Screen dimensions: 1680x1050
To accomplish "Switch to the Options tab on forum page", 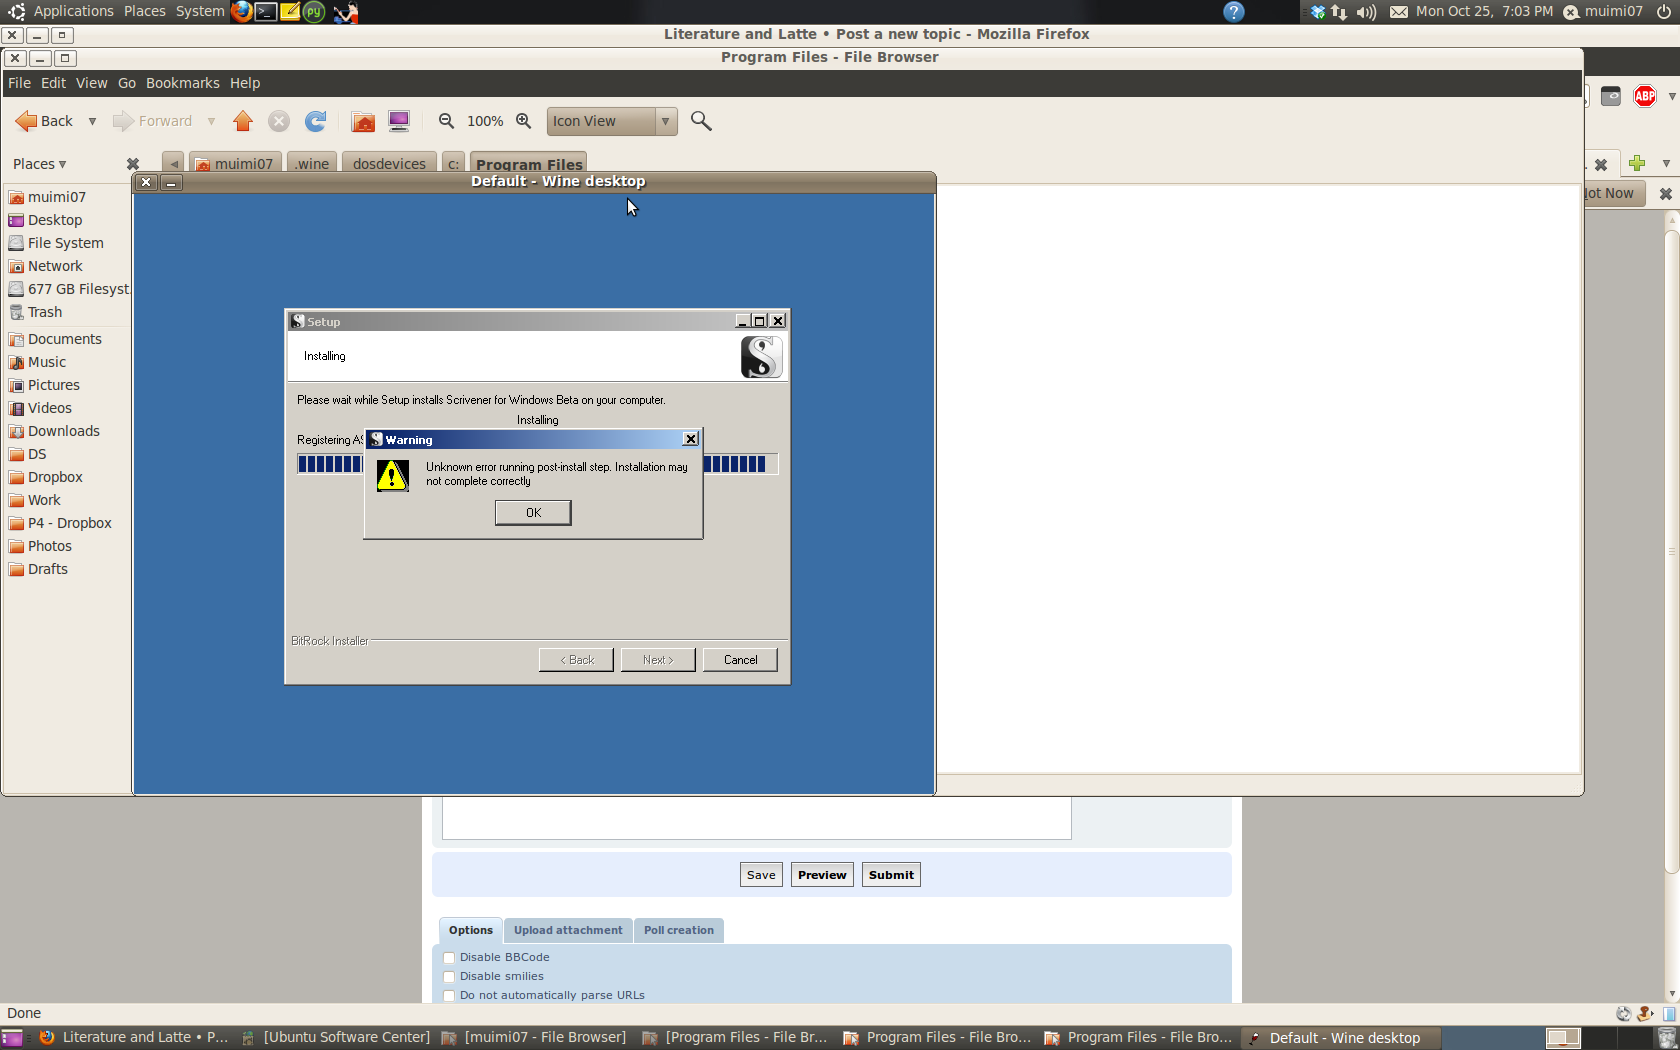I will tap(470, 930).
